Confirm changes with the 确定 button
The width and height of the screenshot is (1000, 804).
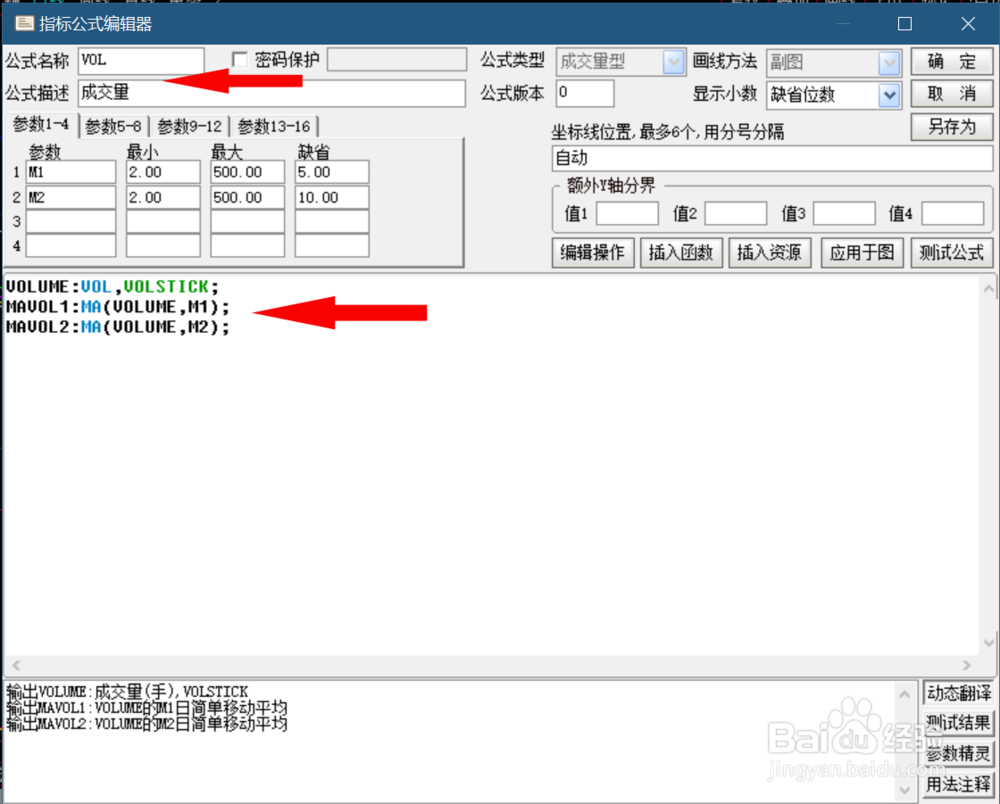pyautogui.click(x=951, y=61)
